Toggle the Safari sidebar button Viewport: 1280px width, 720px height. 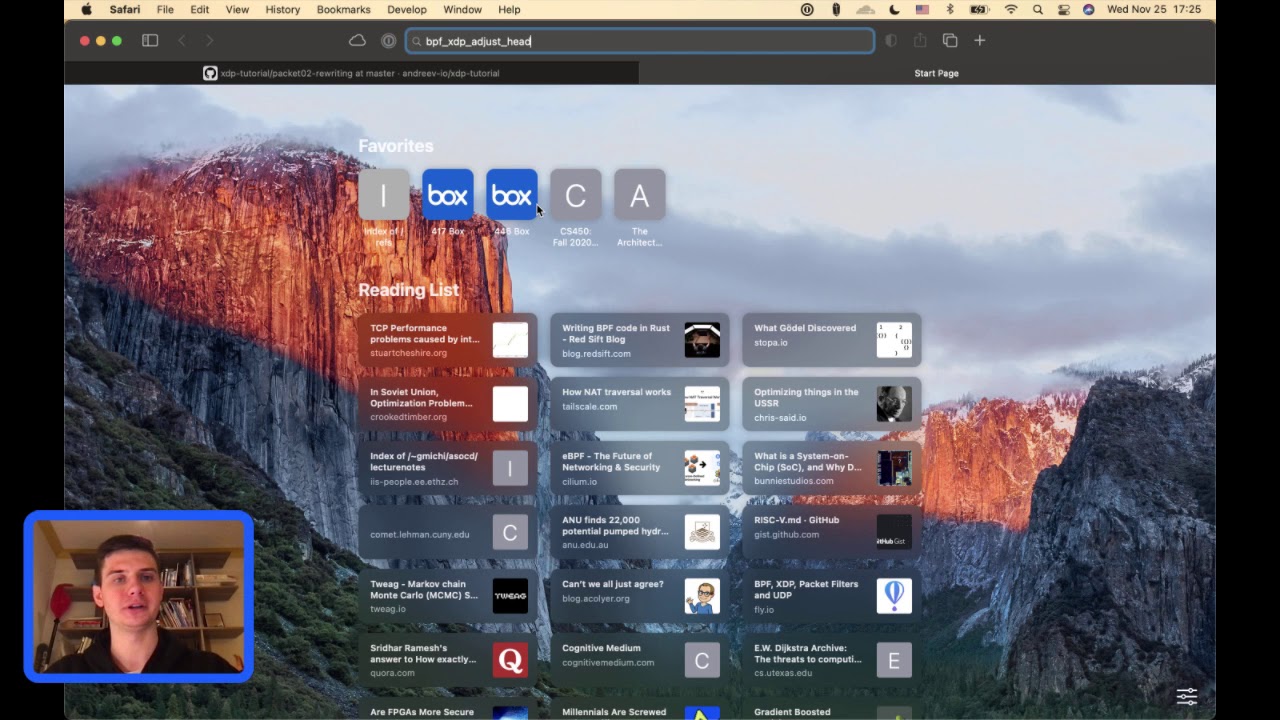click(x=150, y=41)
